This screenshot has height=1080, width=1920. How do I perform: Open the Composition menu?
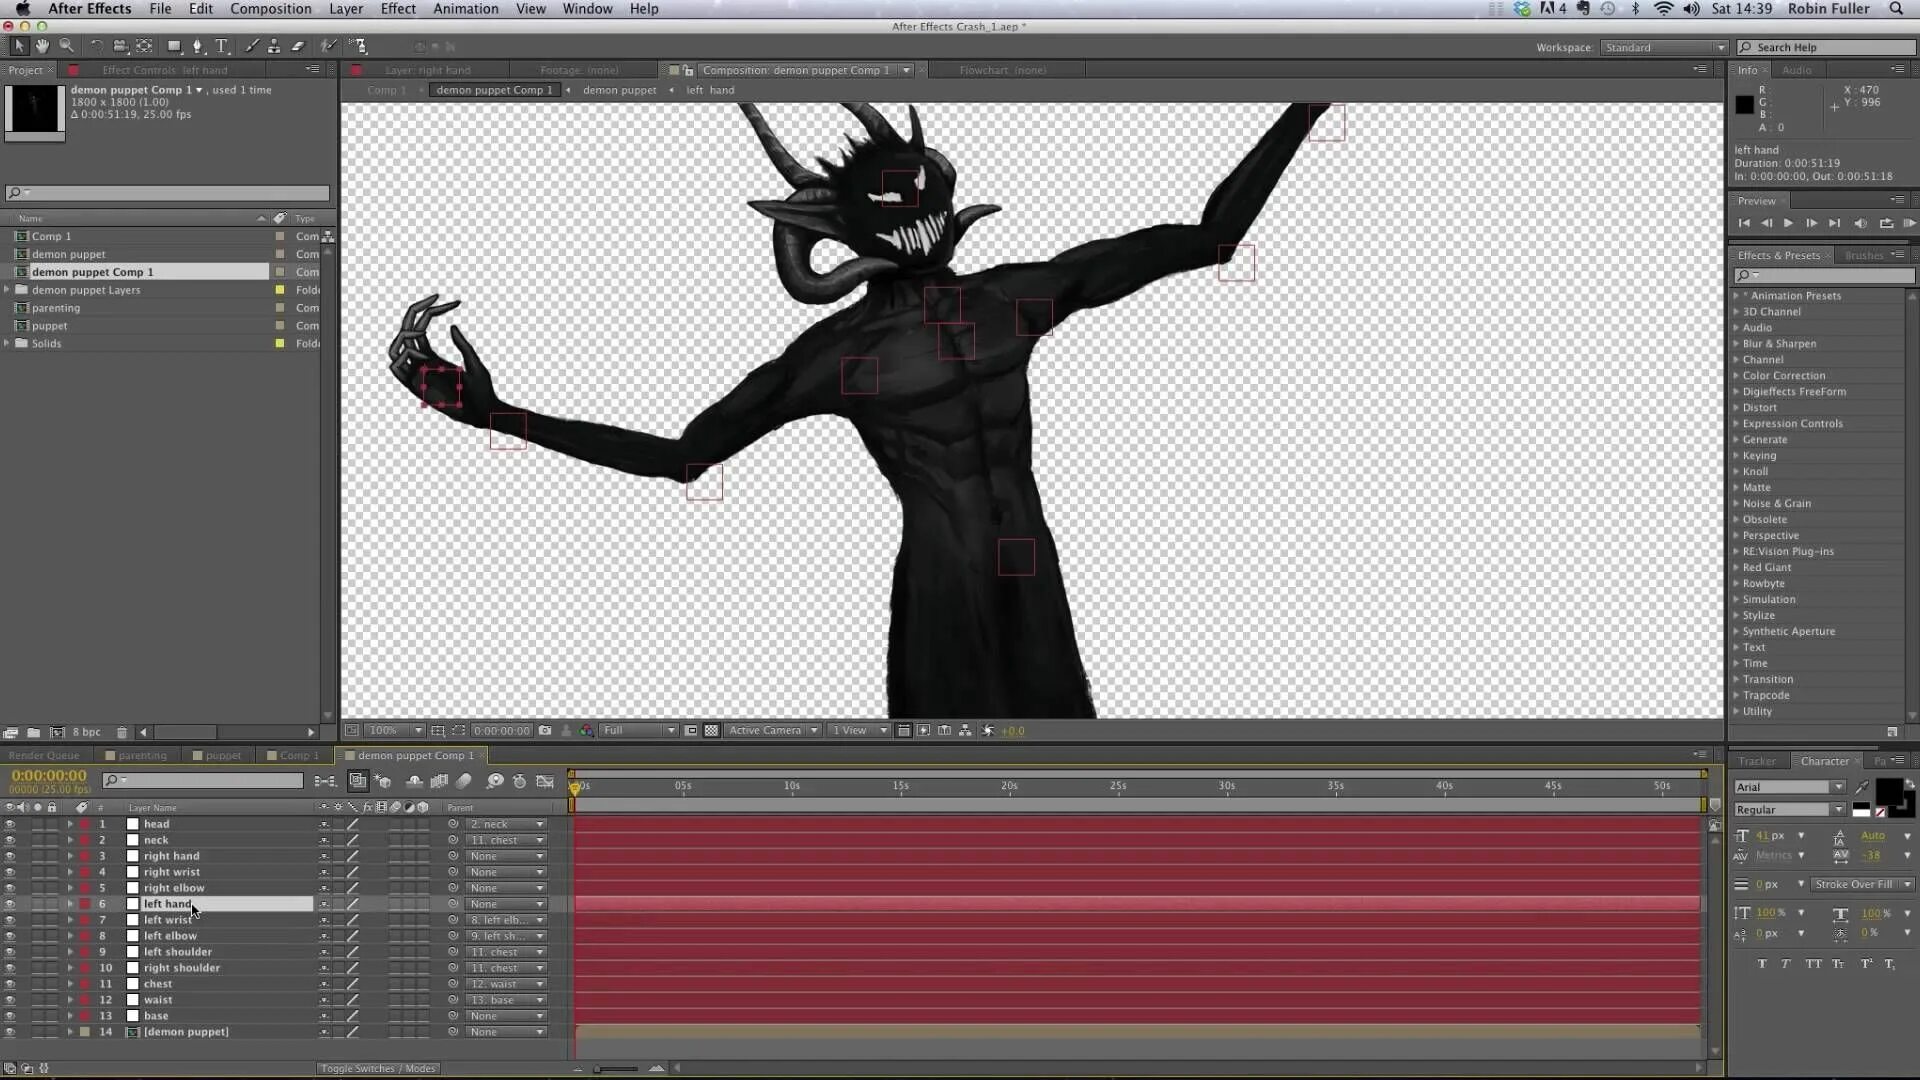[x=270, y=9]
